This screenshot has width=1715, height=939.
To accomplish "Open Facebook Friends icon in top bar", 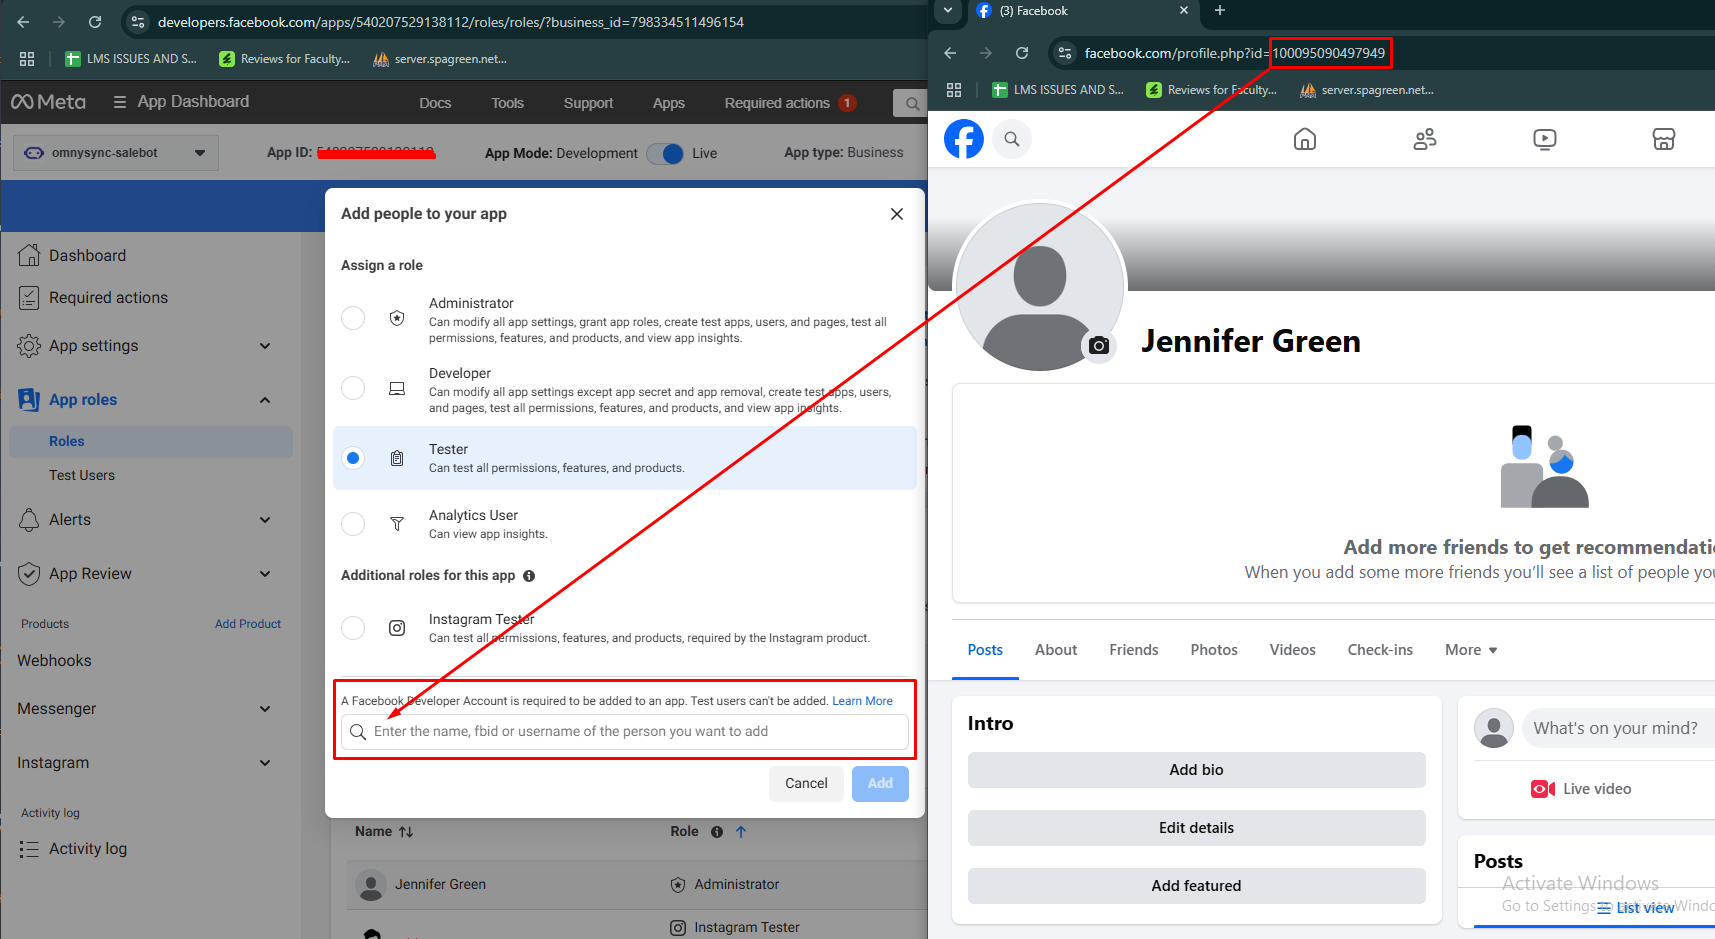I will click(x=1425, y=139).
